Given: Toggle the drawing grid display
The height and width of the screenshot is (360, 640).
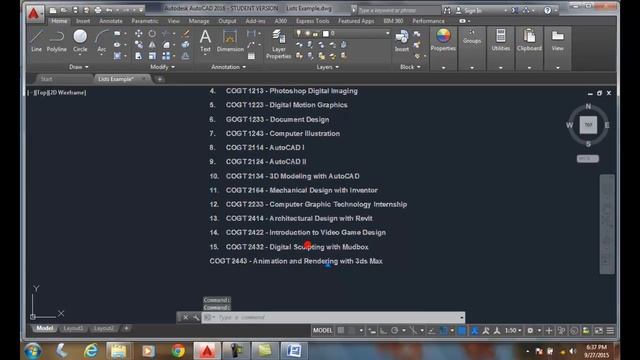Looking at the screenshot, I should (341, 331).
